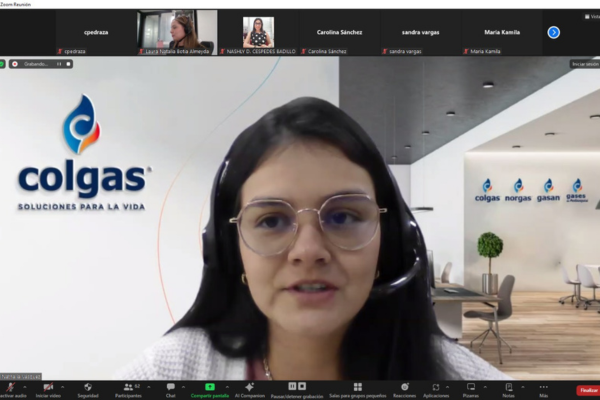Select the Carolina Sánchez participant tile
This screenshot has height=400, width=600.
tap(339, 33)
